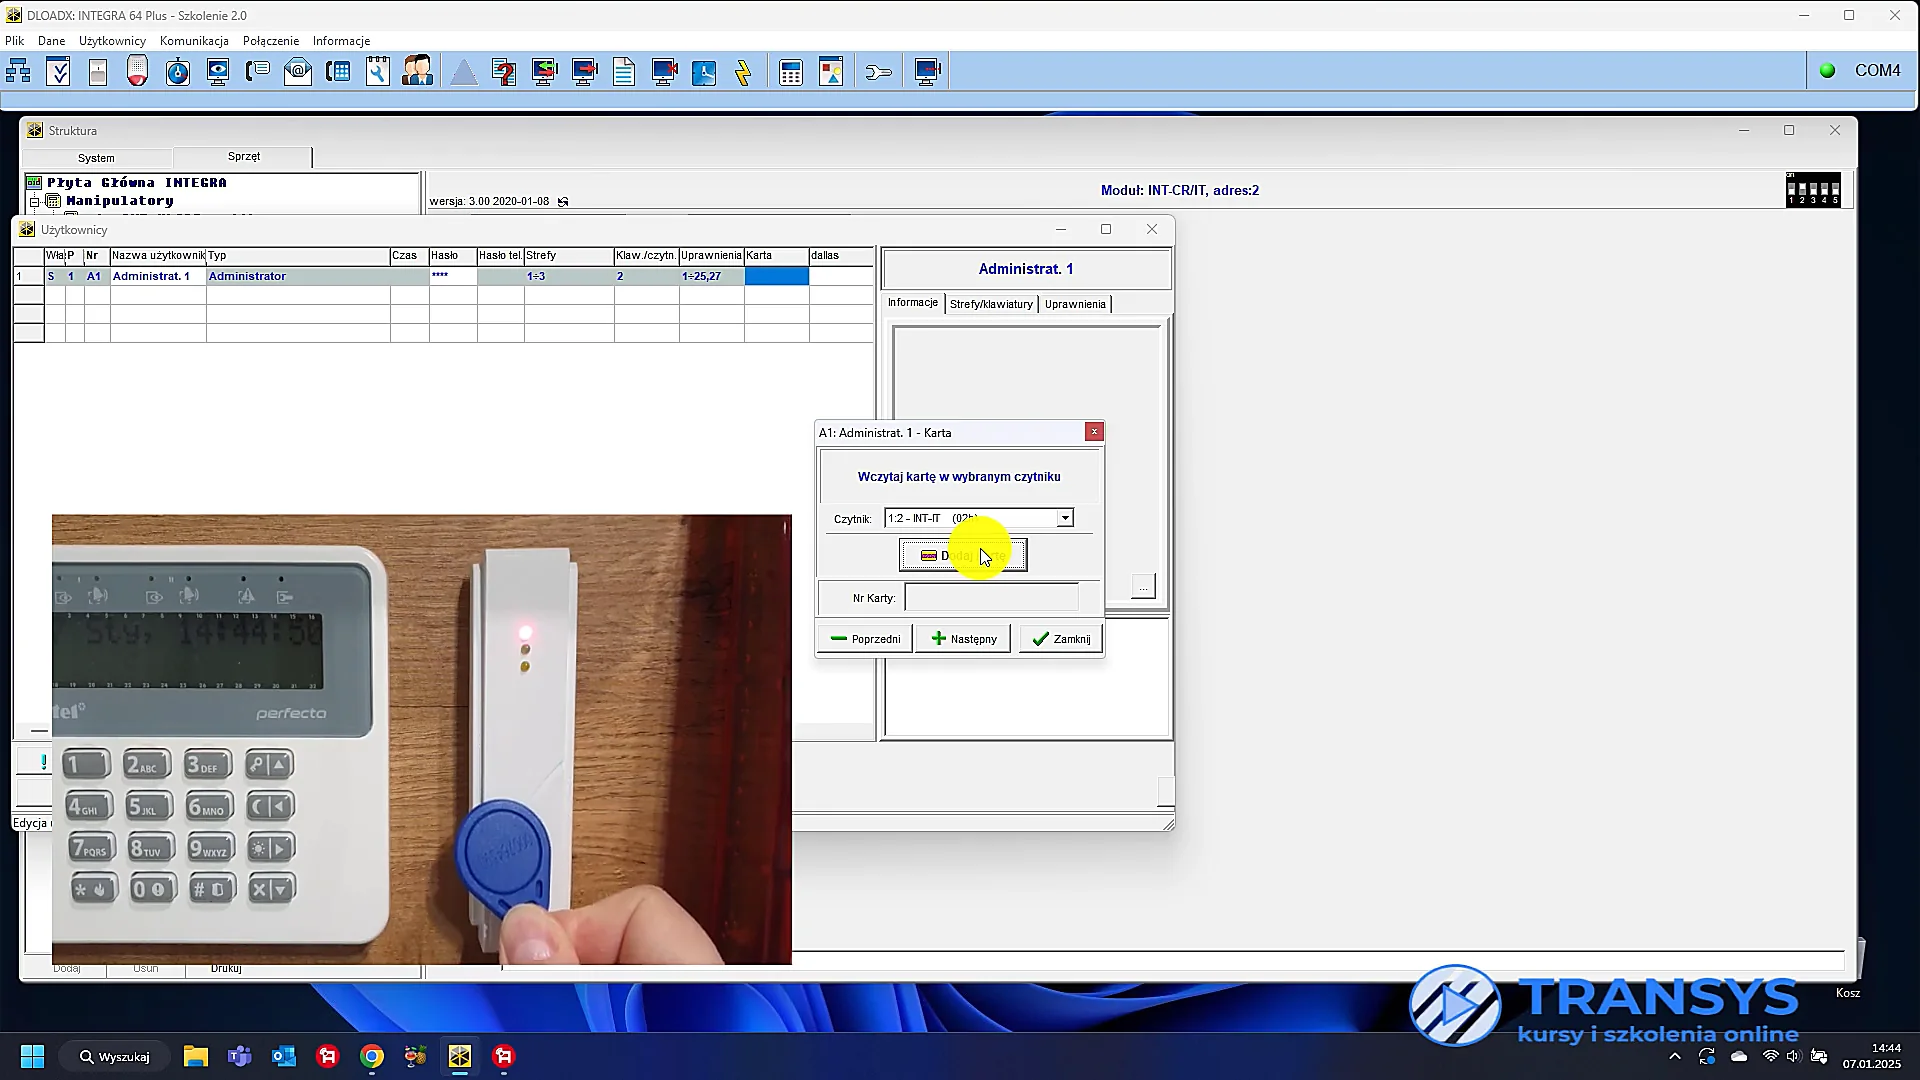Open the Informacje menu
This screenshot has width=1920, height=1080.
coord(341,41)
